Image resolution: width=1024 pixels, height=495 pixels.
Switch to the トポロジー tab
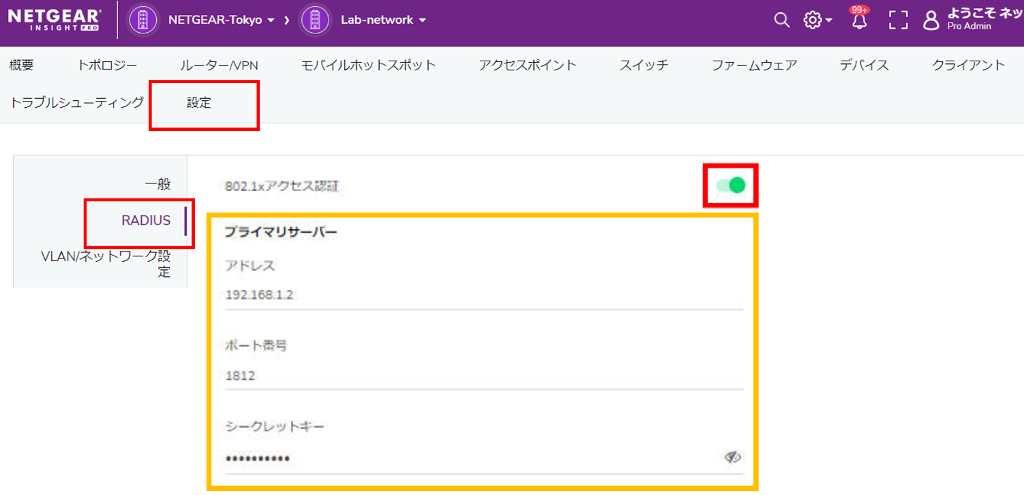coord(107,65)
